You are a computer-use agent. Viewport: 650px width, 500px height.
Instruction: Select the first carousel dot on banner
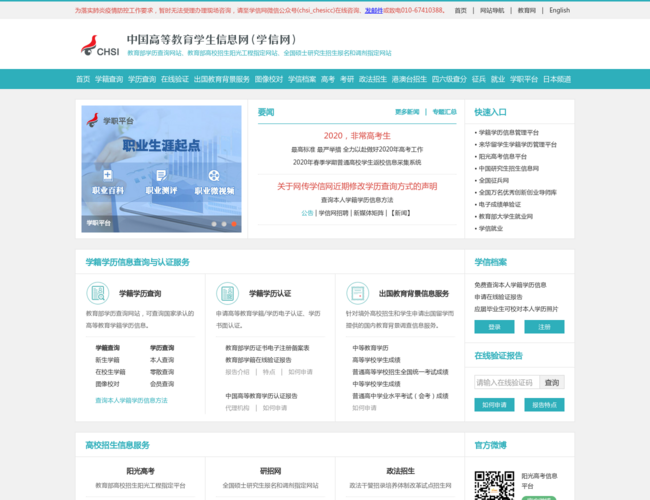tap(214, 224)
